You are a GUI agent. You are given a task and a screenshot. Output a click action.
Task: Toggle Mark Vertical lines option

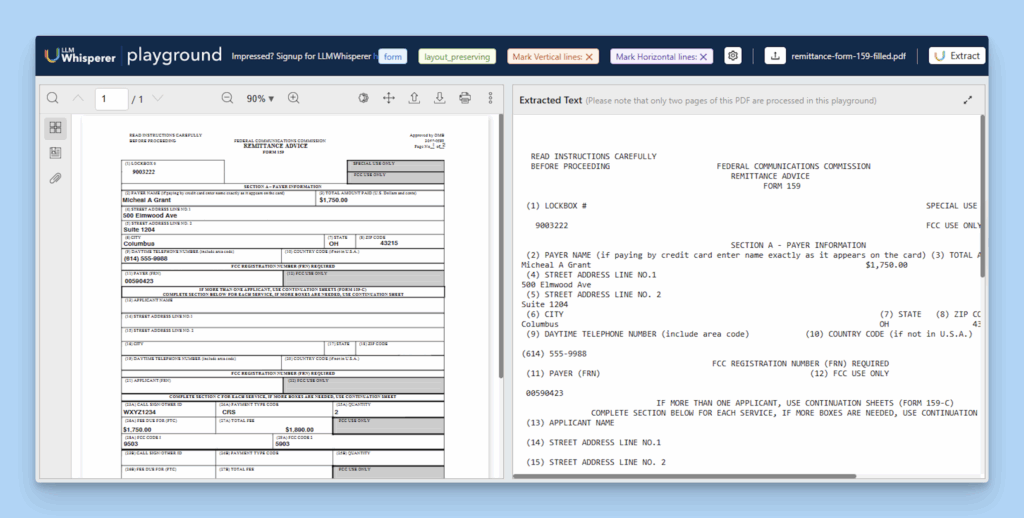(552, 57)
